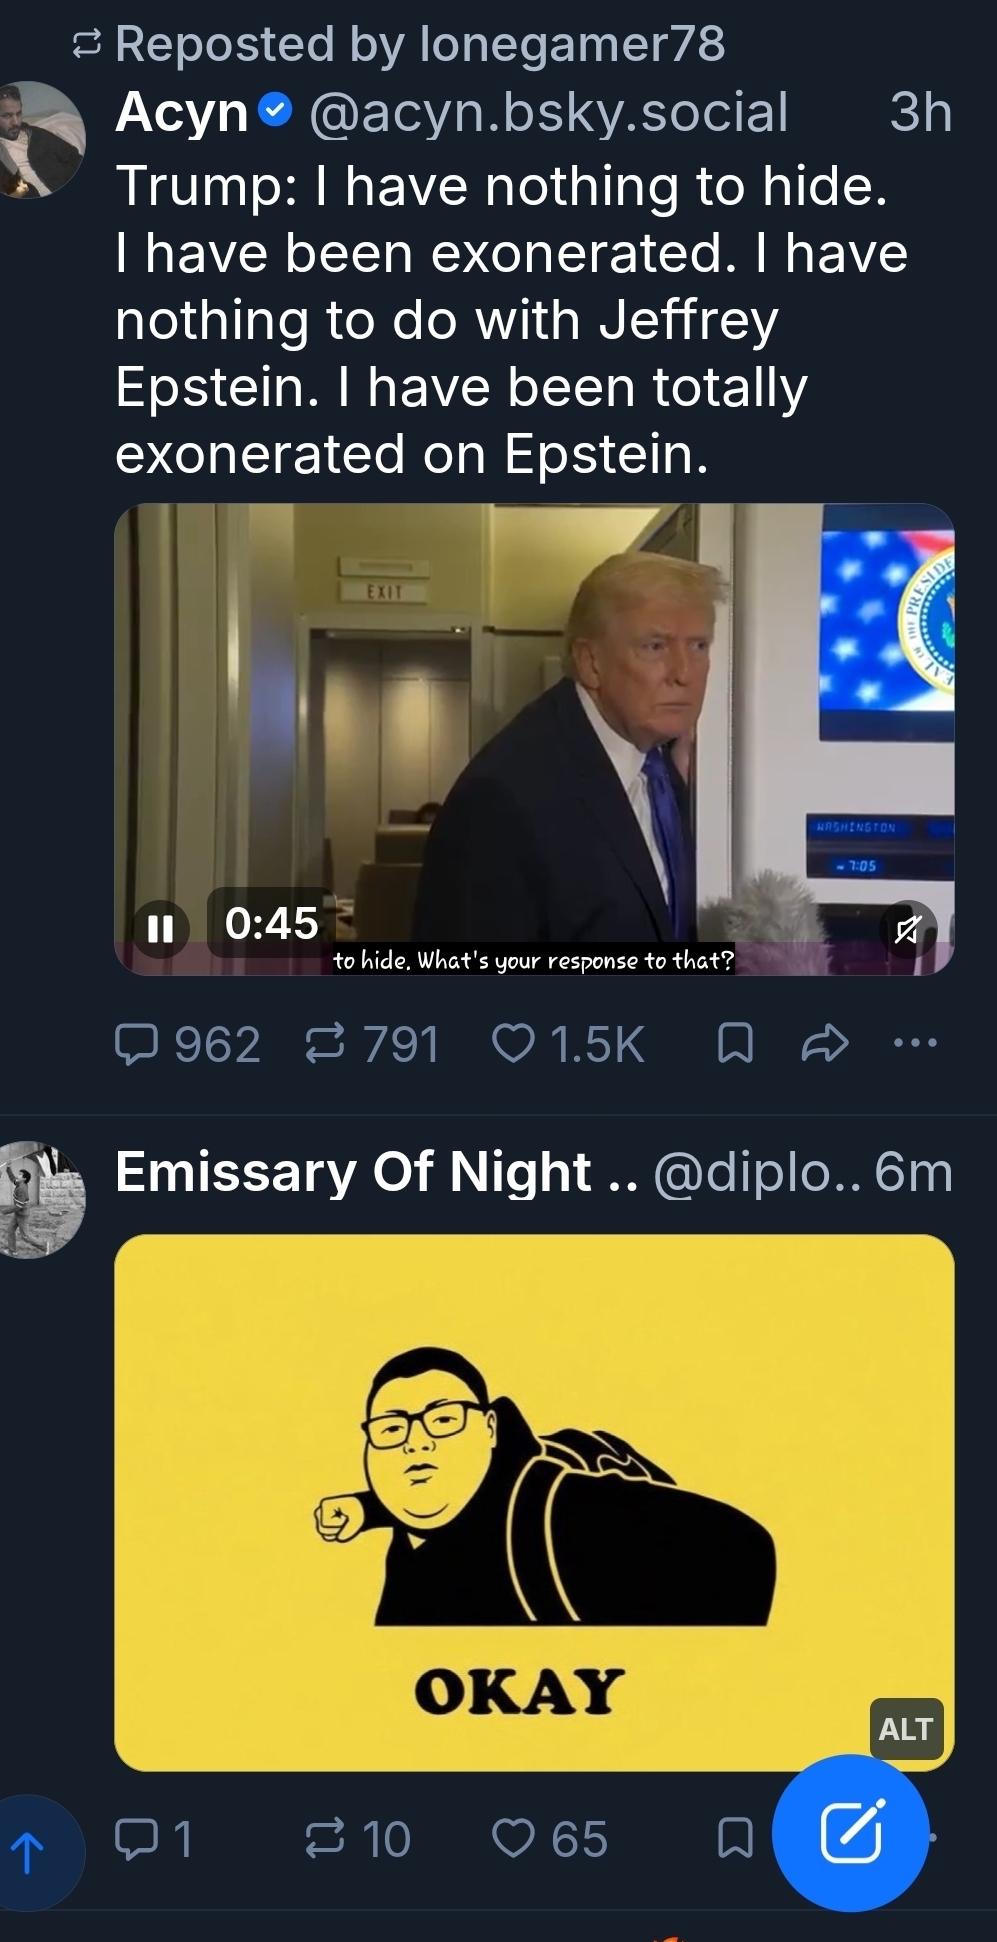
Task: Reply to Emissary Of Night's post
Action: click(x=137, y=1838)
